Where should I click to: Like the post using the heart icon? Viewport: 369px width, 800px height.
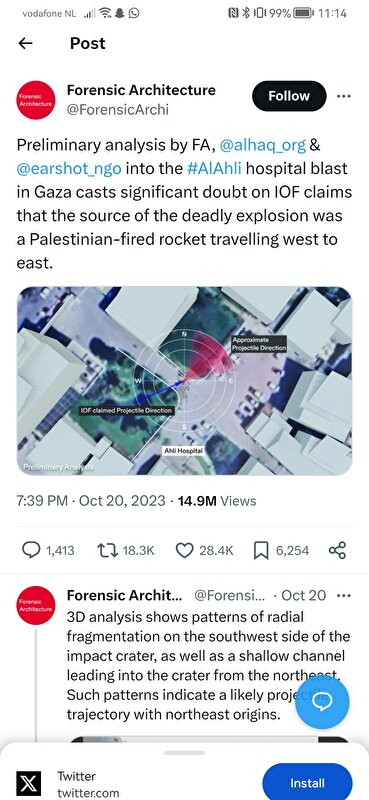(184, 550)
